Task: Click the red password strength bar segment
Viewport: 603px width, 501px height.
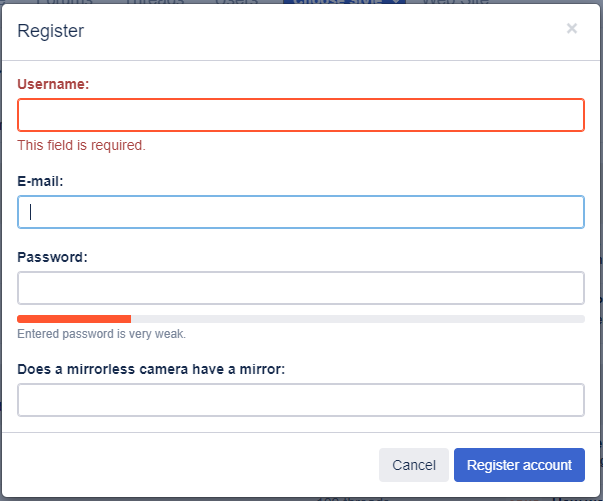Action: click(74, 319)
